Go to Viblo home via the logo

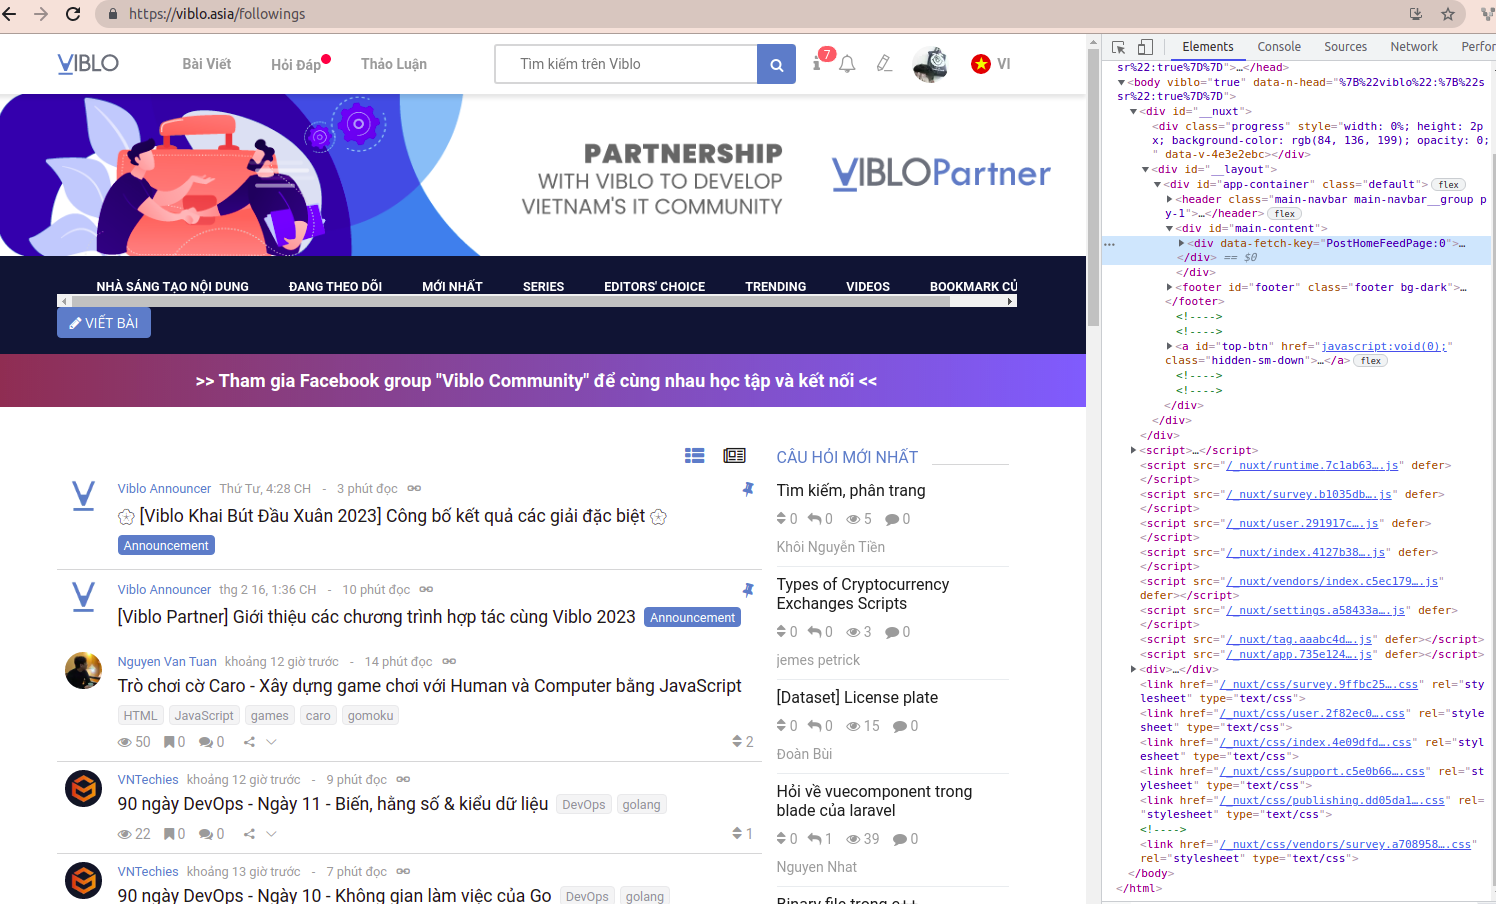click(x=88, y=64)
